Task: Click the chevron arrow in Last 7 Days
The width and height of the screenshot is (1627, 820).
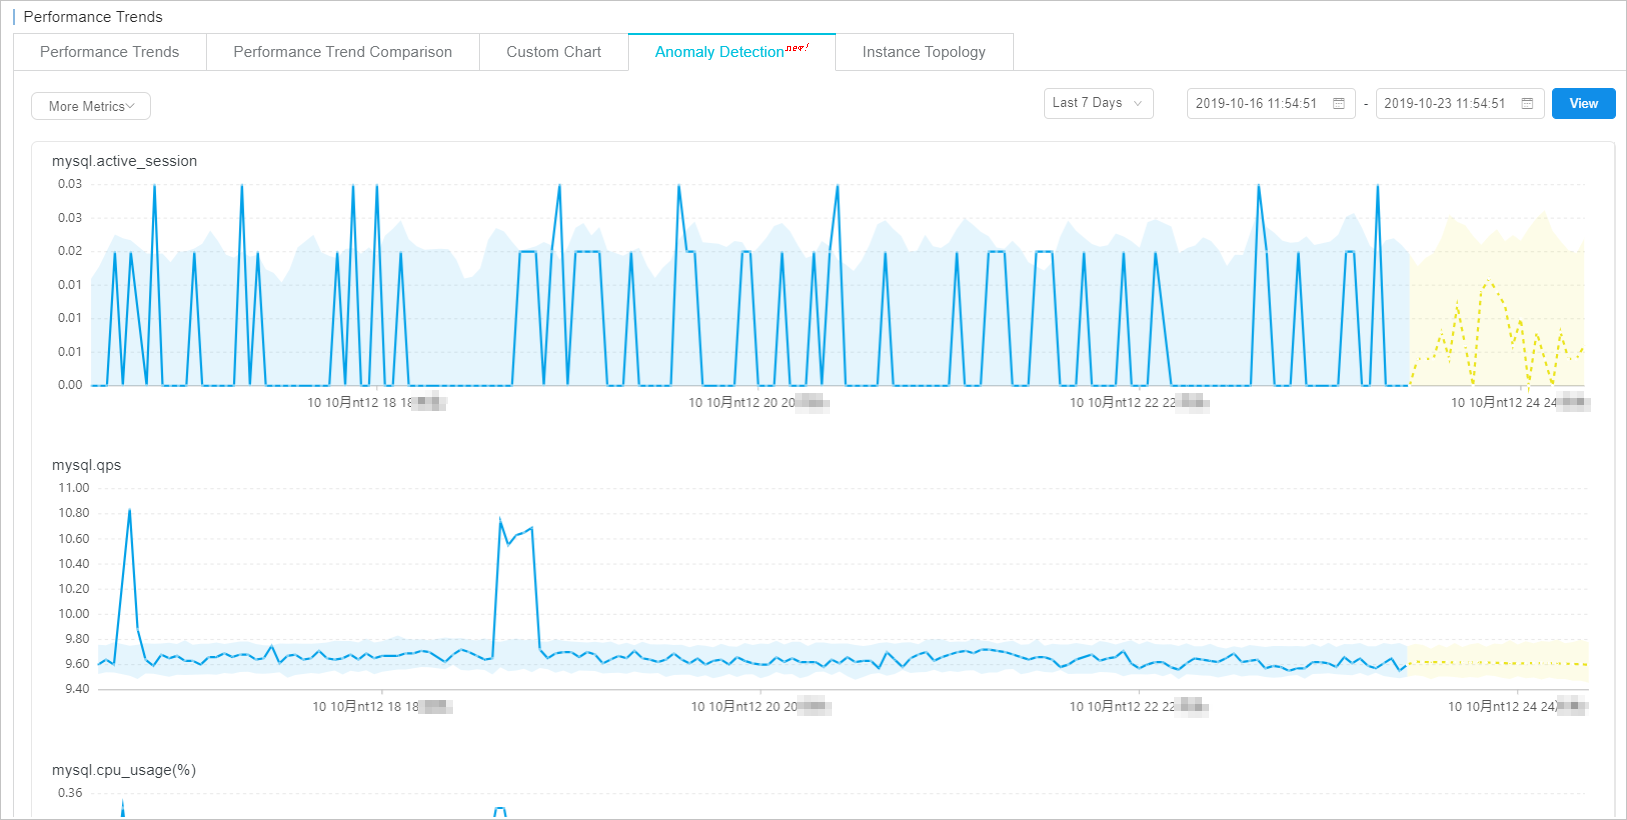Action: (1138, 104)
